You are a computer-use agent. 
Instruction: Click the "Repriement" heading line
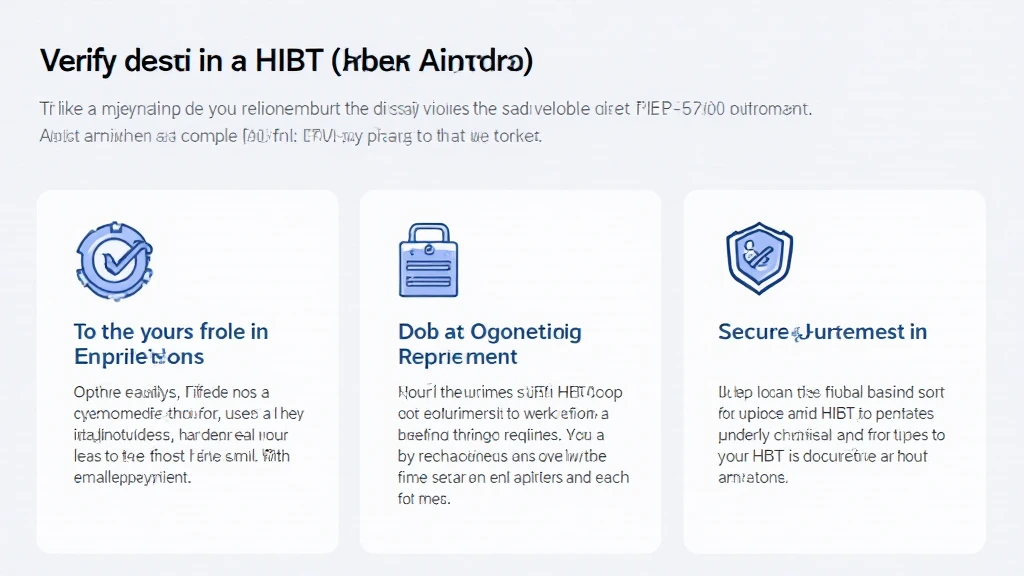458,357
